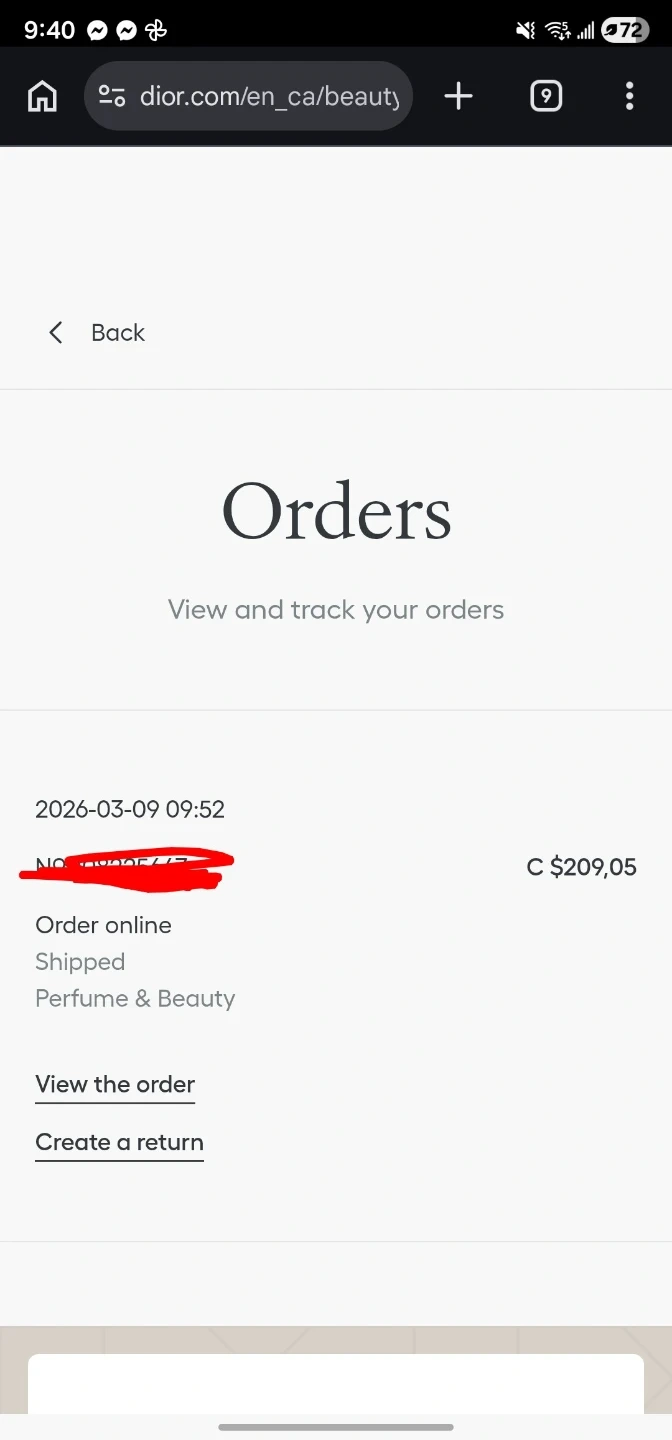This screenshot has height=1440, width=672.
Task: Tap the pinwheel notification icon in status bar
Action: coord(156,31)
